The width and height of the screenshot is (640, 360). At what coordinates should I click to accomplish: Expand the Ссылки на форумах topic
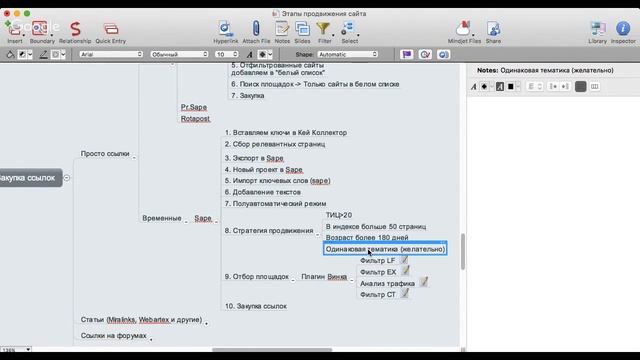(x=151, y=340)
